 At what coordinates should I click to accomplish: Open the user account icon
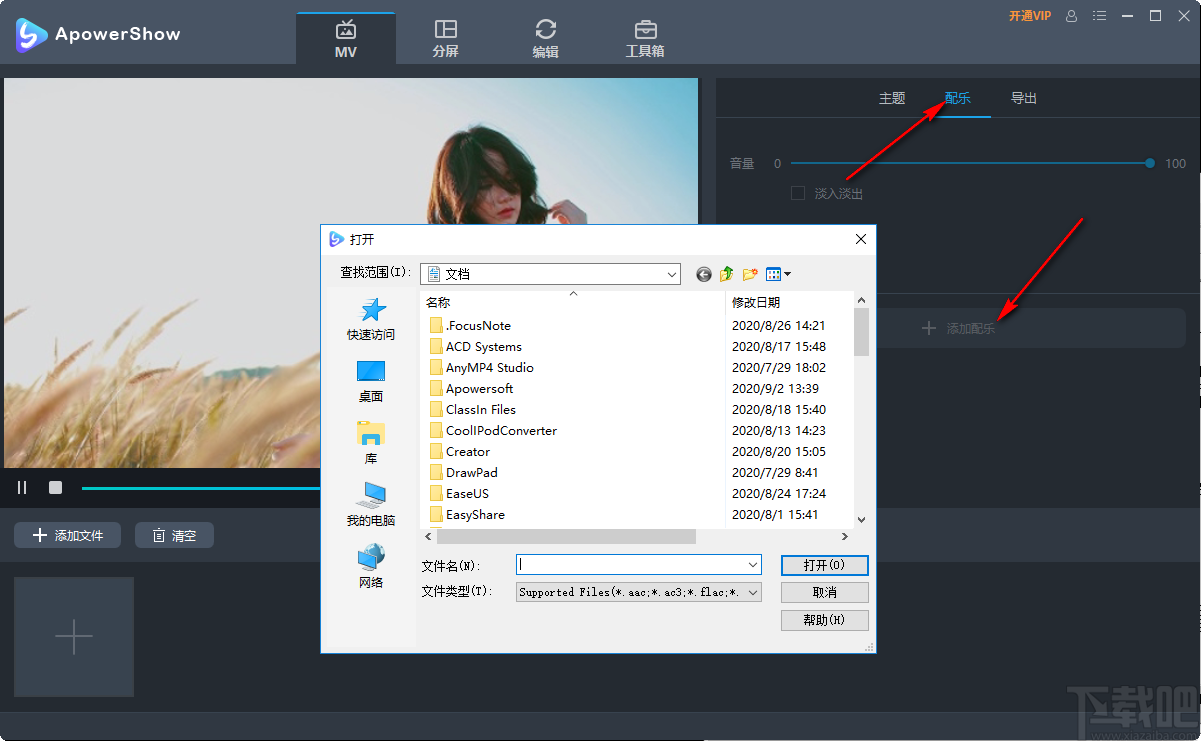pyautogui.click(x=1072, y=16)
